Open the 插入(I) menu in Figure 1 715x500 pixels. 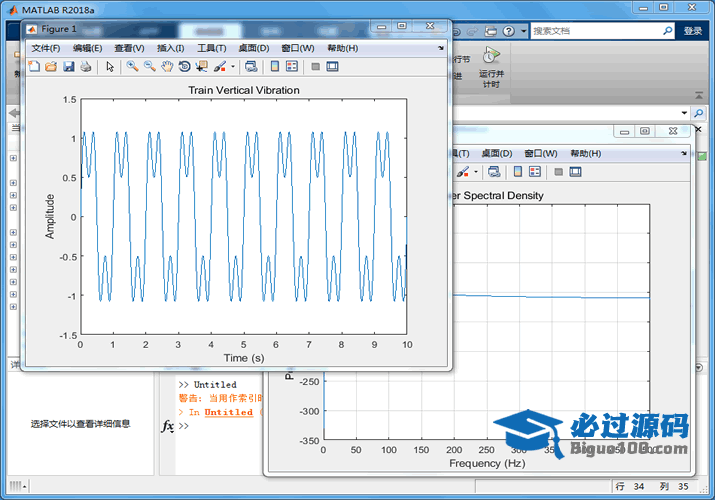[x=171, y=48]
